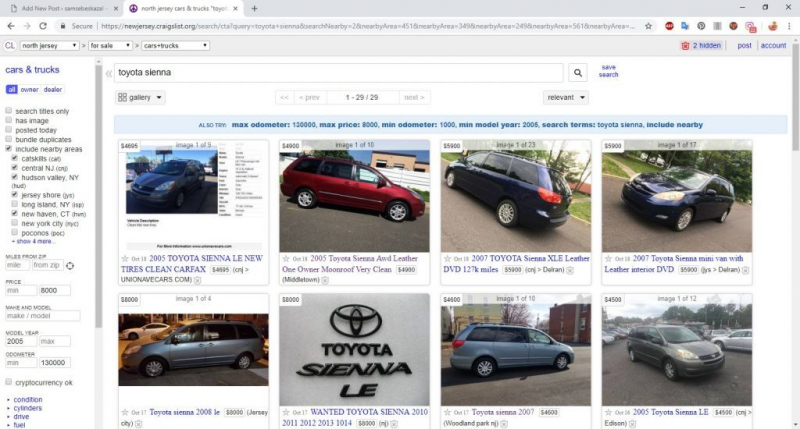Click the CL peace logo home icon

coord(9,46)
